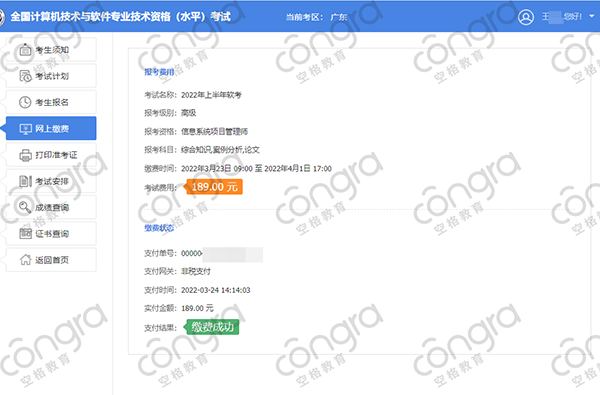Click qualification 信息系统项目管理师
600x395 pixels.
coord(214,132)
